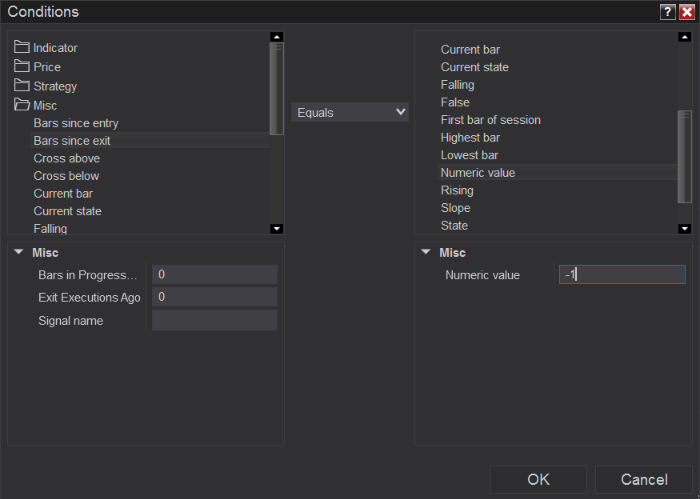Collapse the open Misc folder icon
The image size is (700, 499).
[21, 105]
